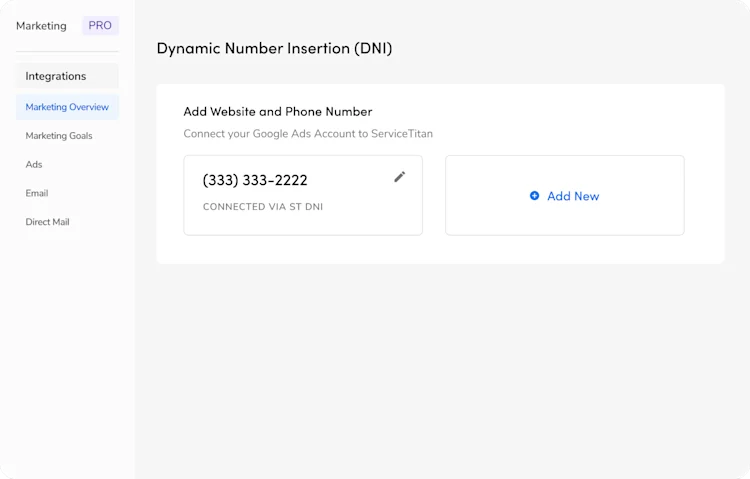750x479 pixels.
Task: Open the Ads page
Action: tap(34, 165)
